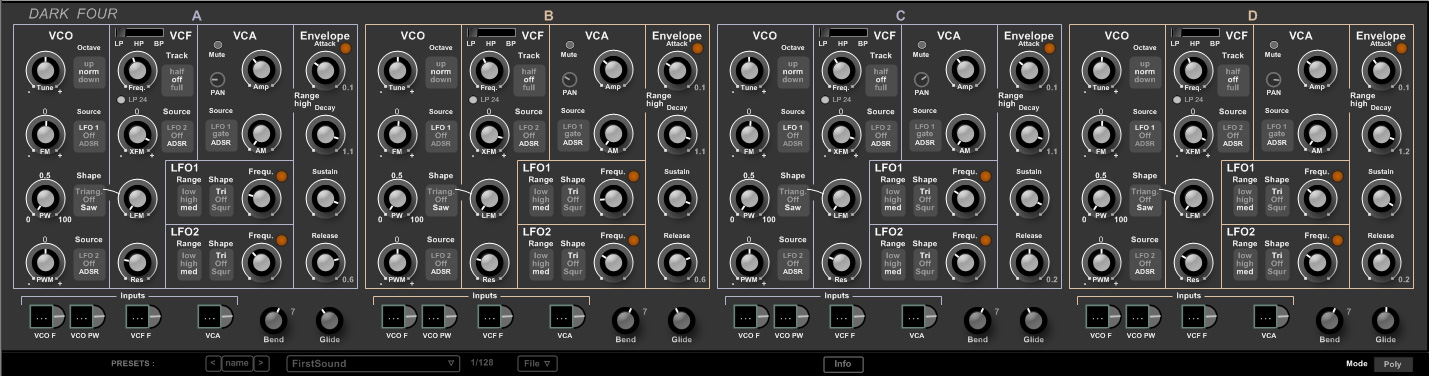
Task: Enable the LP 24 LED in section A VCF
Action: (x=121, y=99)
